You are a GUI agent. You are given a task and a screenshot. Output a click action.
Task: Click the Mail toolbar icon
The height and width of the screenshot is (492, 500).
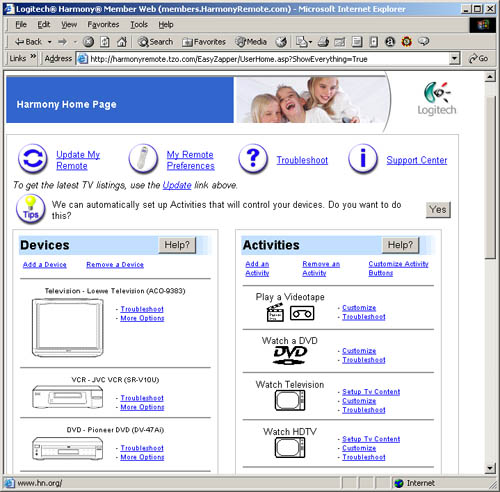(302, 42)
